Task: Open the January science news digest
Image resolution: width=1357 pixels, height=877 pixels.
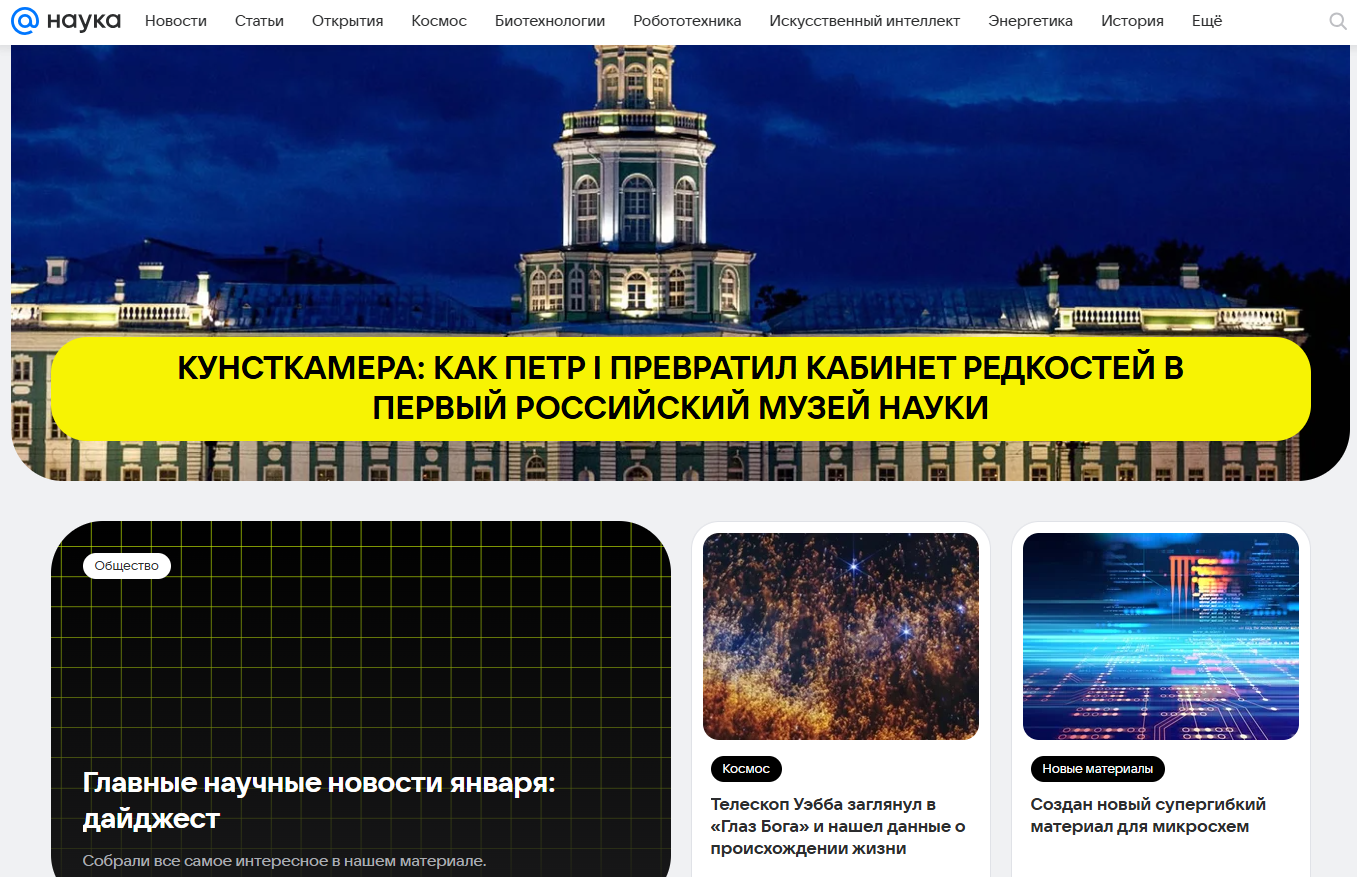Action: tap(318, 800)
